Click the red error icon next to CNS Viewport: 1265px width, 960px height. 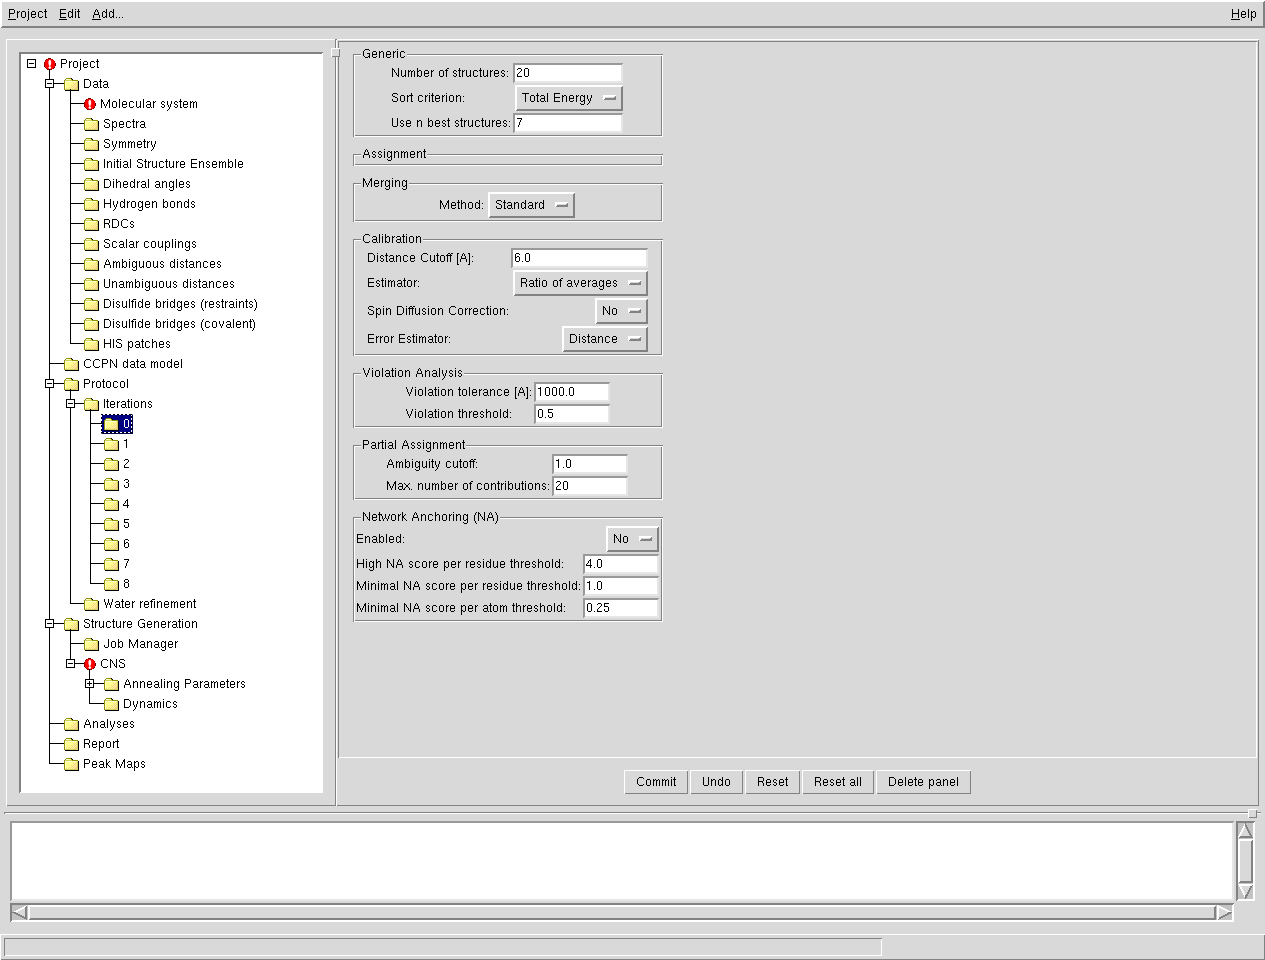(x=90, y=664)
